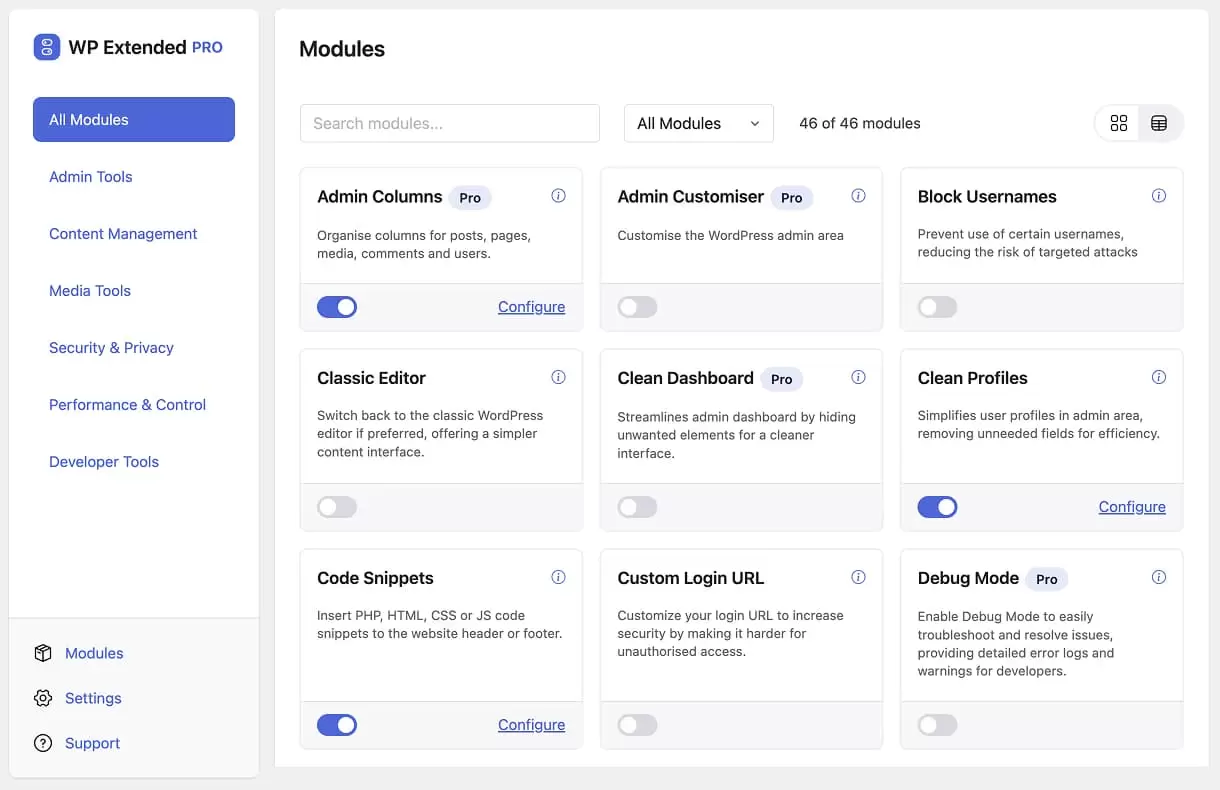Select Security & Privacy in the sidebar

point(111,347)
